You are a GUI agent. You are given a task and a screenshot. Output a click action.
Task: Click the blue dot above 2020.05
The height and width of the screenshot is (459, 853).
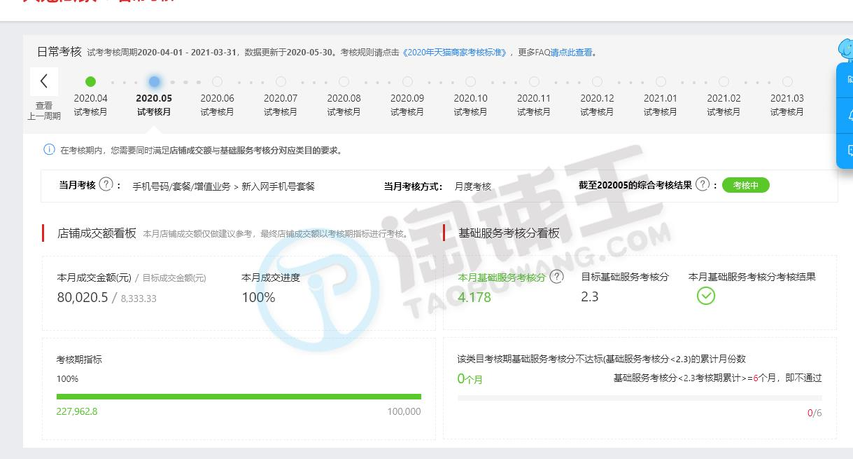pos(154,82)
